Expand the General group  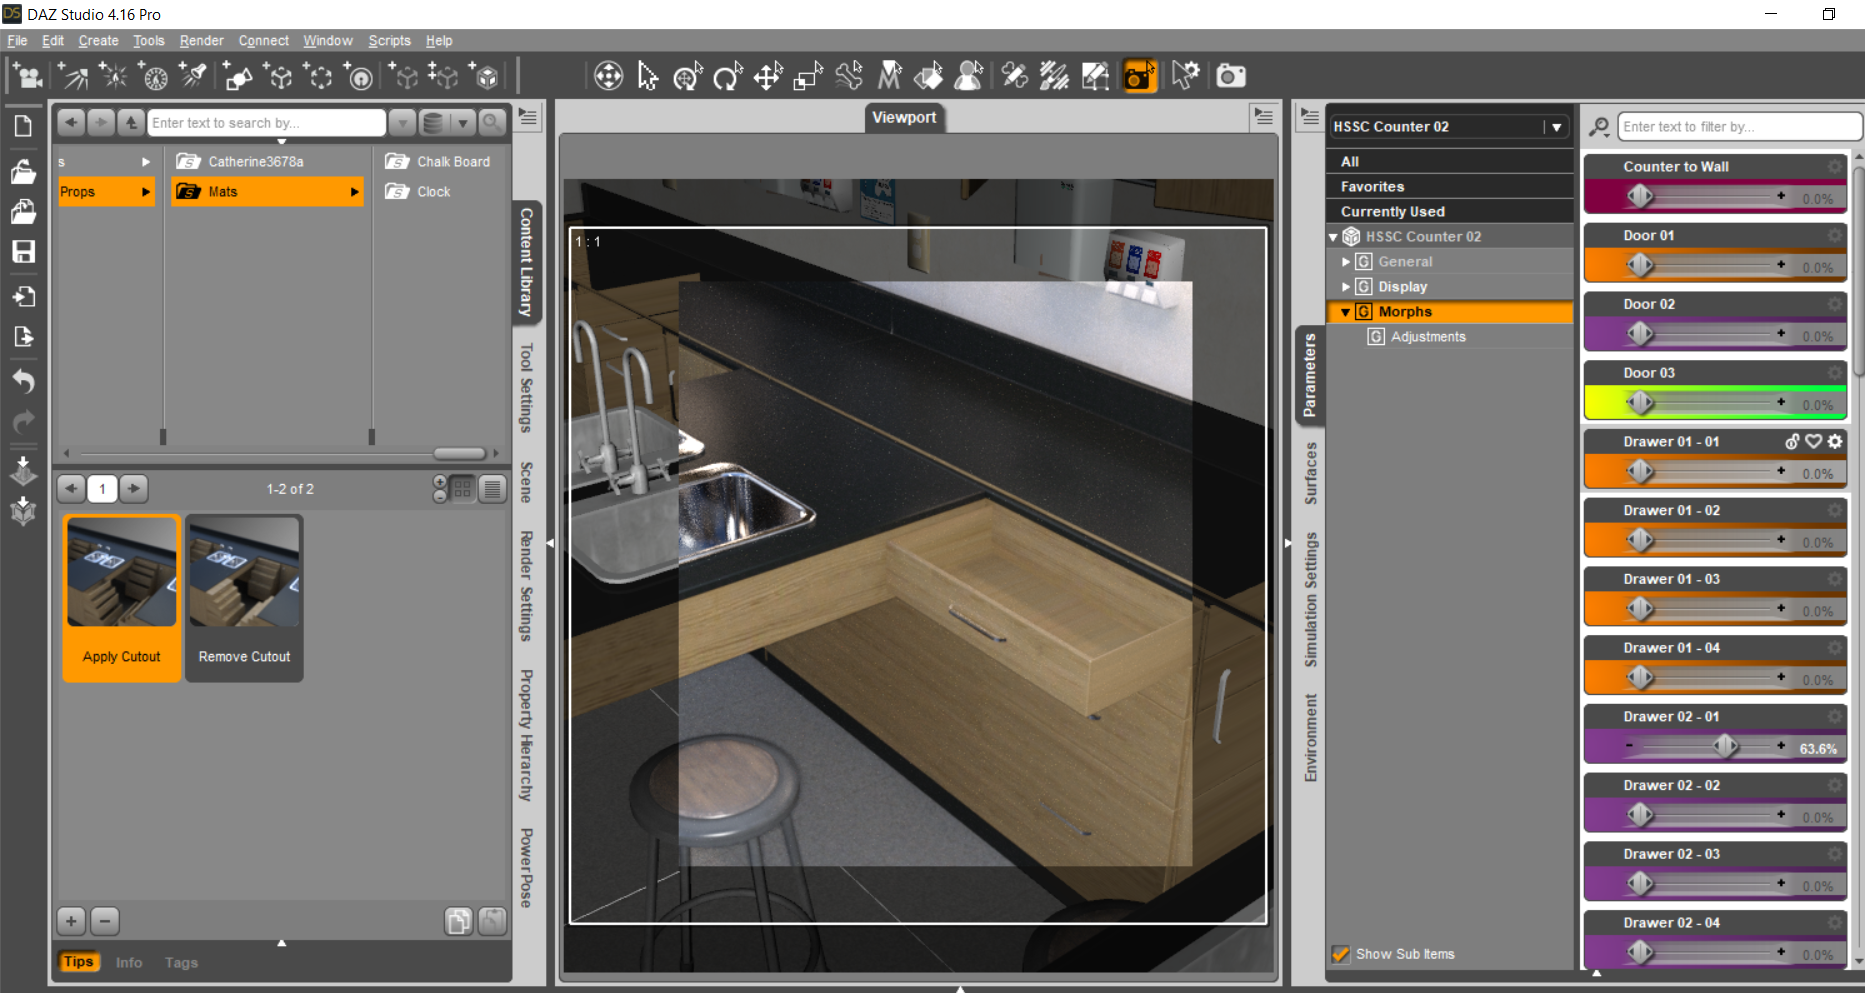click(1346, 261)
